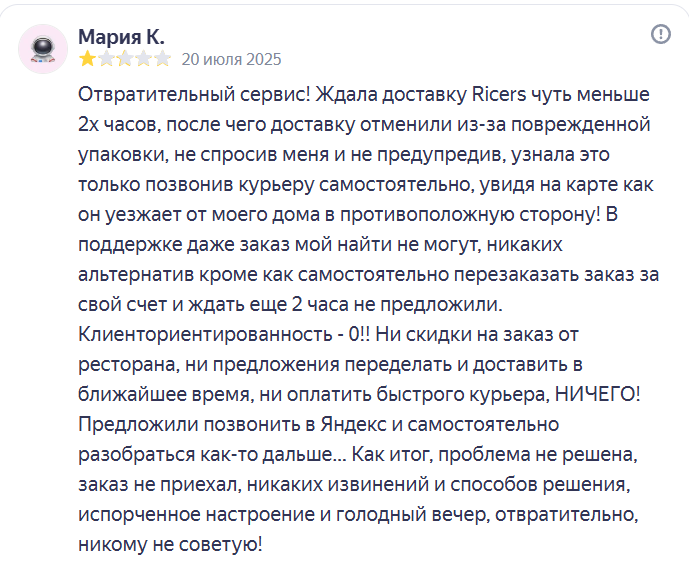Click the fifth gray rating star

pos(163,58)
